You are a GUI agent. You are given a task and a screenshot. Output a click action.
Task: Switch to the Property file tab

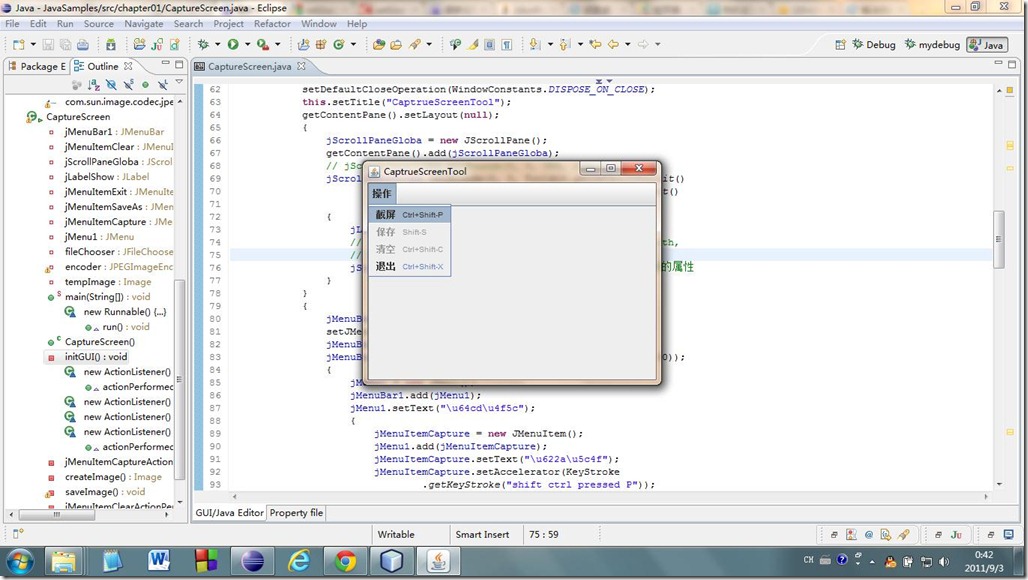click(296, 513)
